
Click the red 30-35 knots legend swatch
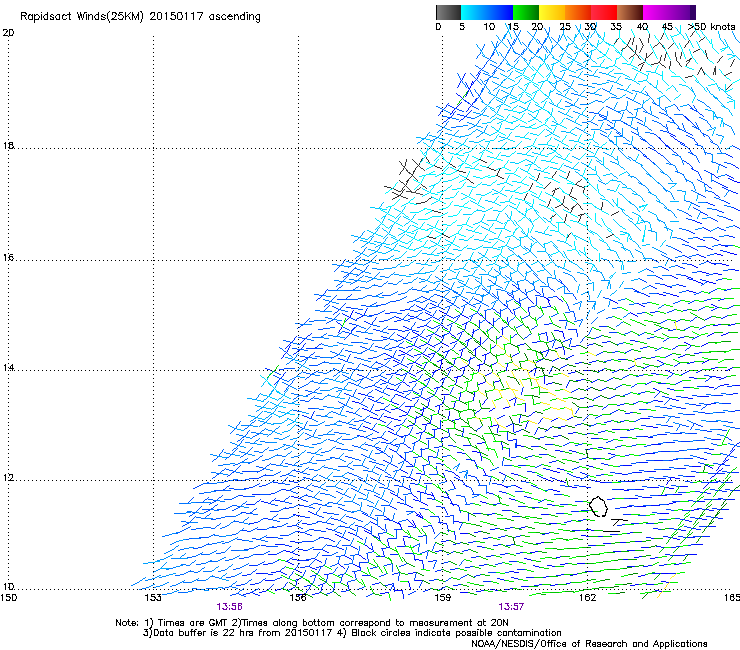pyautogui.click(x=604, y=12)
